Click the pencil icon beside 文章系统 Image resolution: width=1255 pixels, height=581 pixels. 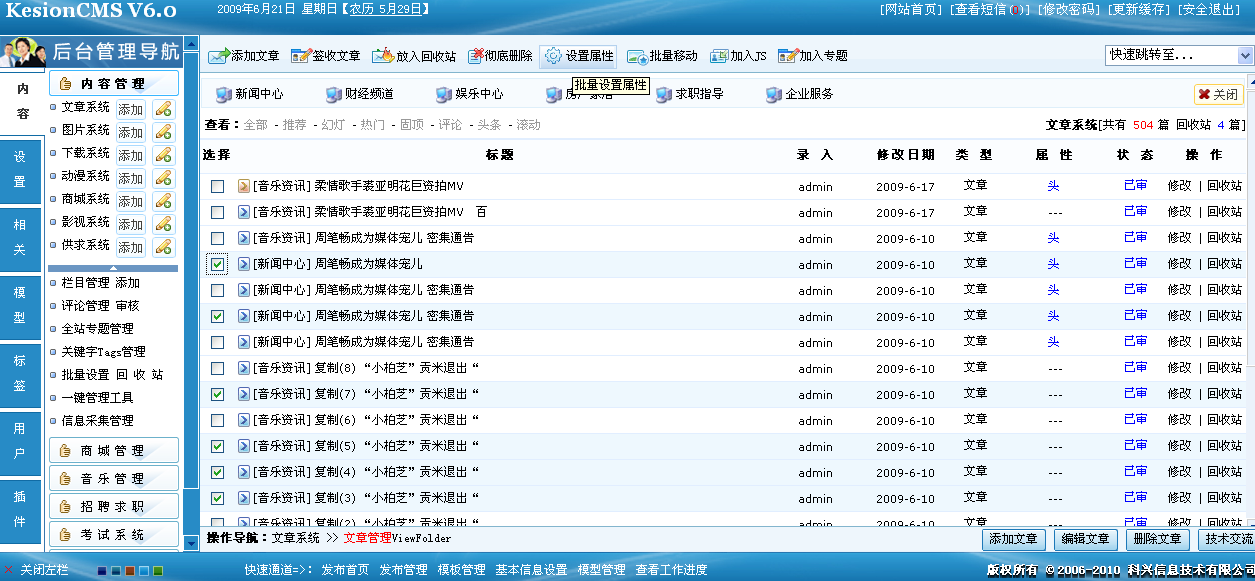pyautogui.click(x=163, y=109)
